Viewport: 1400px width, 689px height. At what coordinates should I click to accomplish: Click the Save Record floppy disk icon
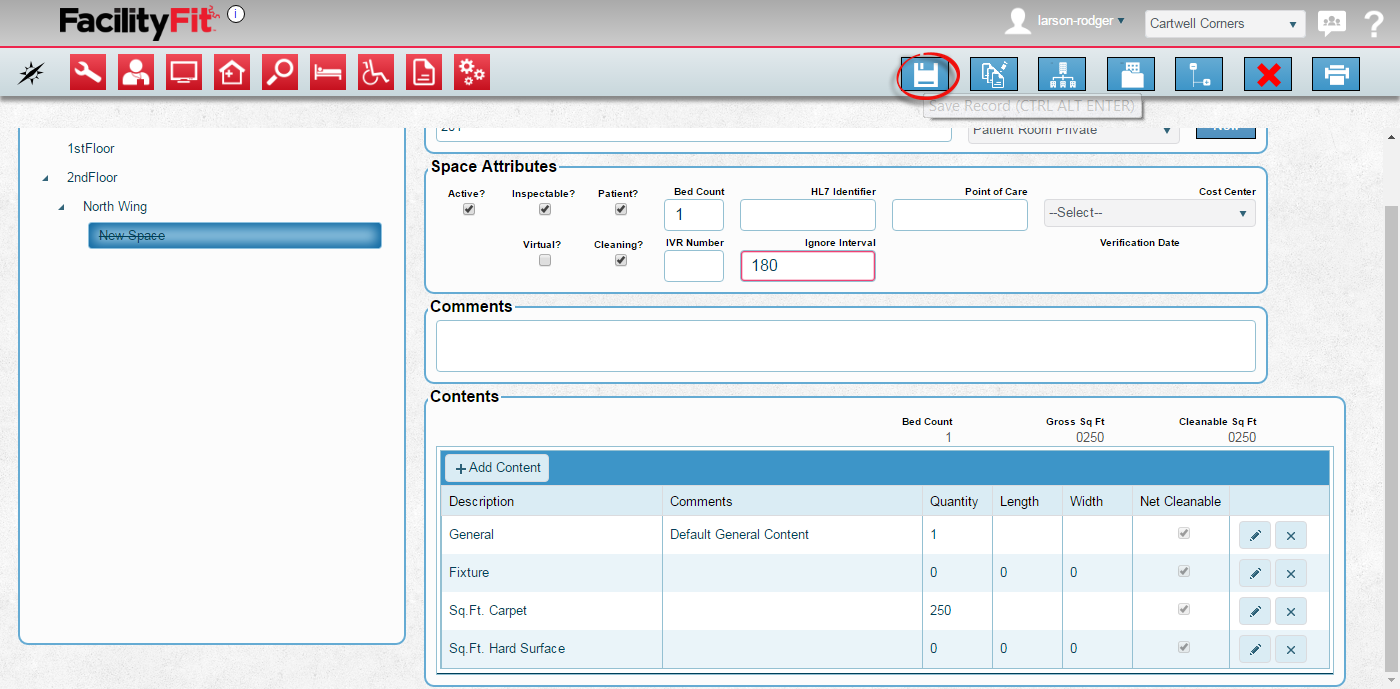coord(925,75)
